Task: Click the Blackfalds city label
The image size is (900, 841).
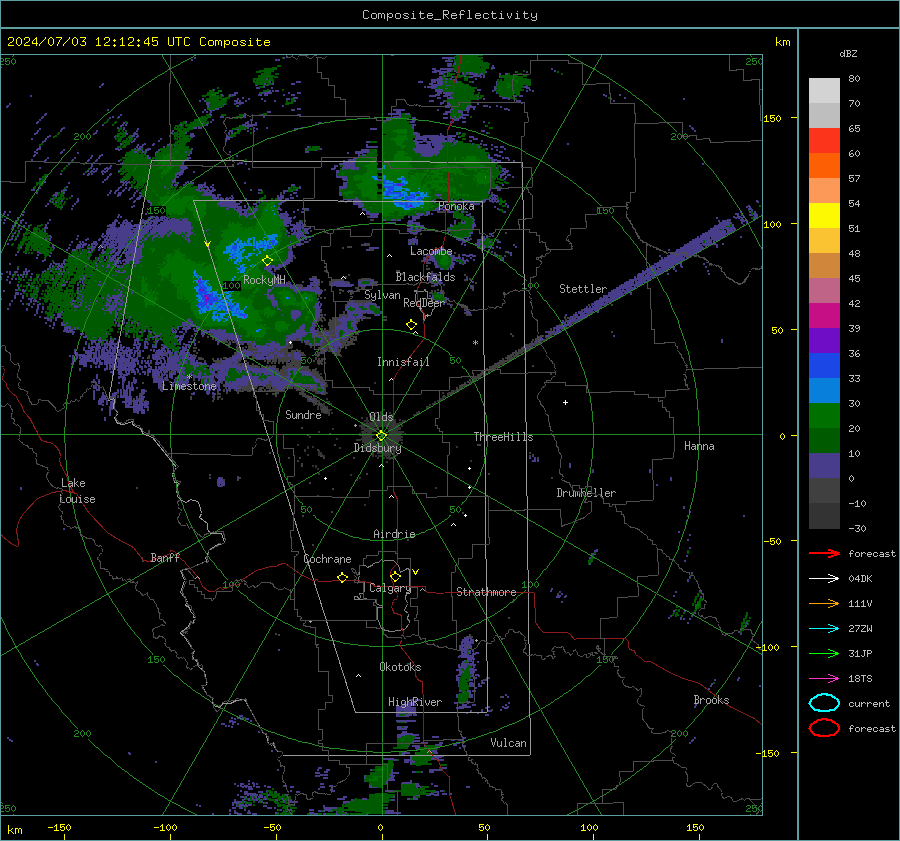Action: point(425,277)
